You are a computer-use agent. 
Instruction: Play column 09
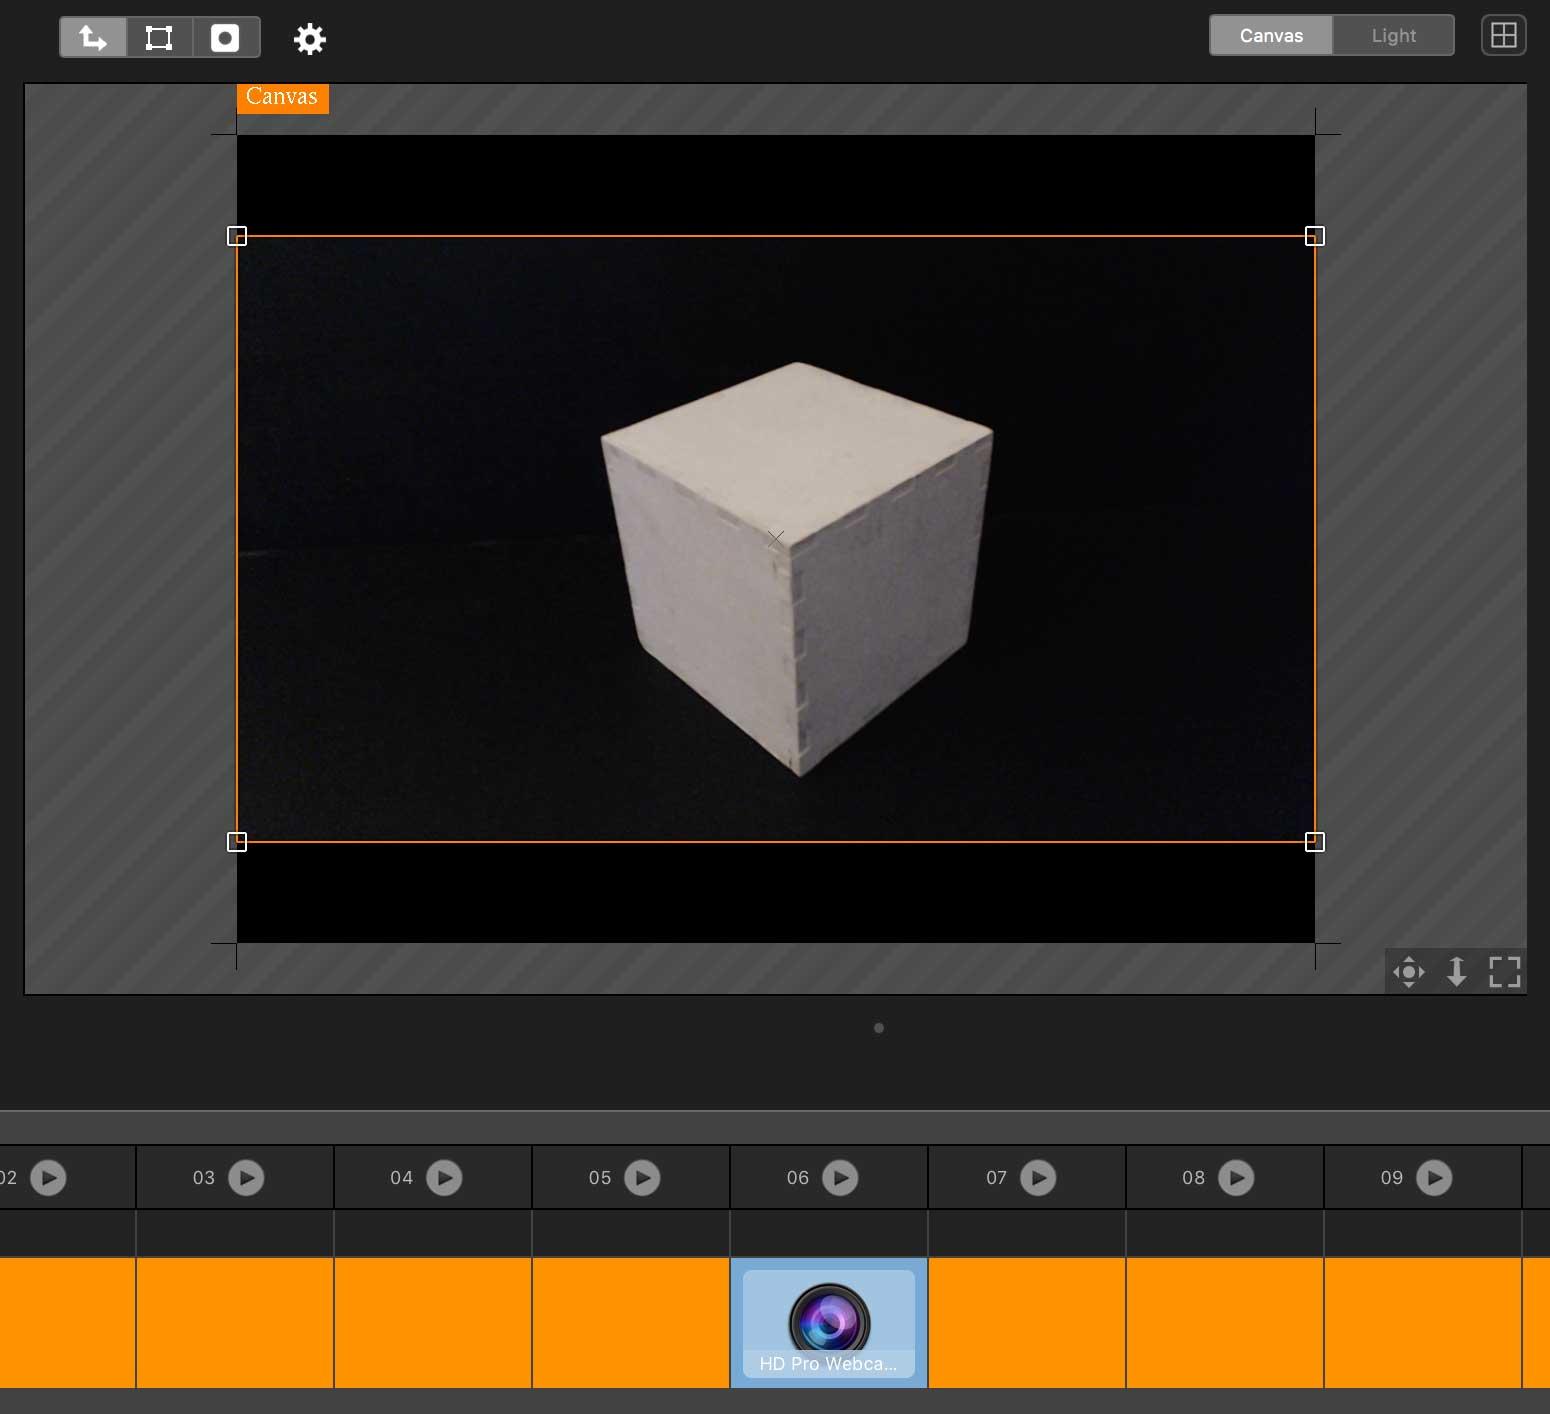[1434, 1178]
